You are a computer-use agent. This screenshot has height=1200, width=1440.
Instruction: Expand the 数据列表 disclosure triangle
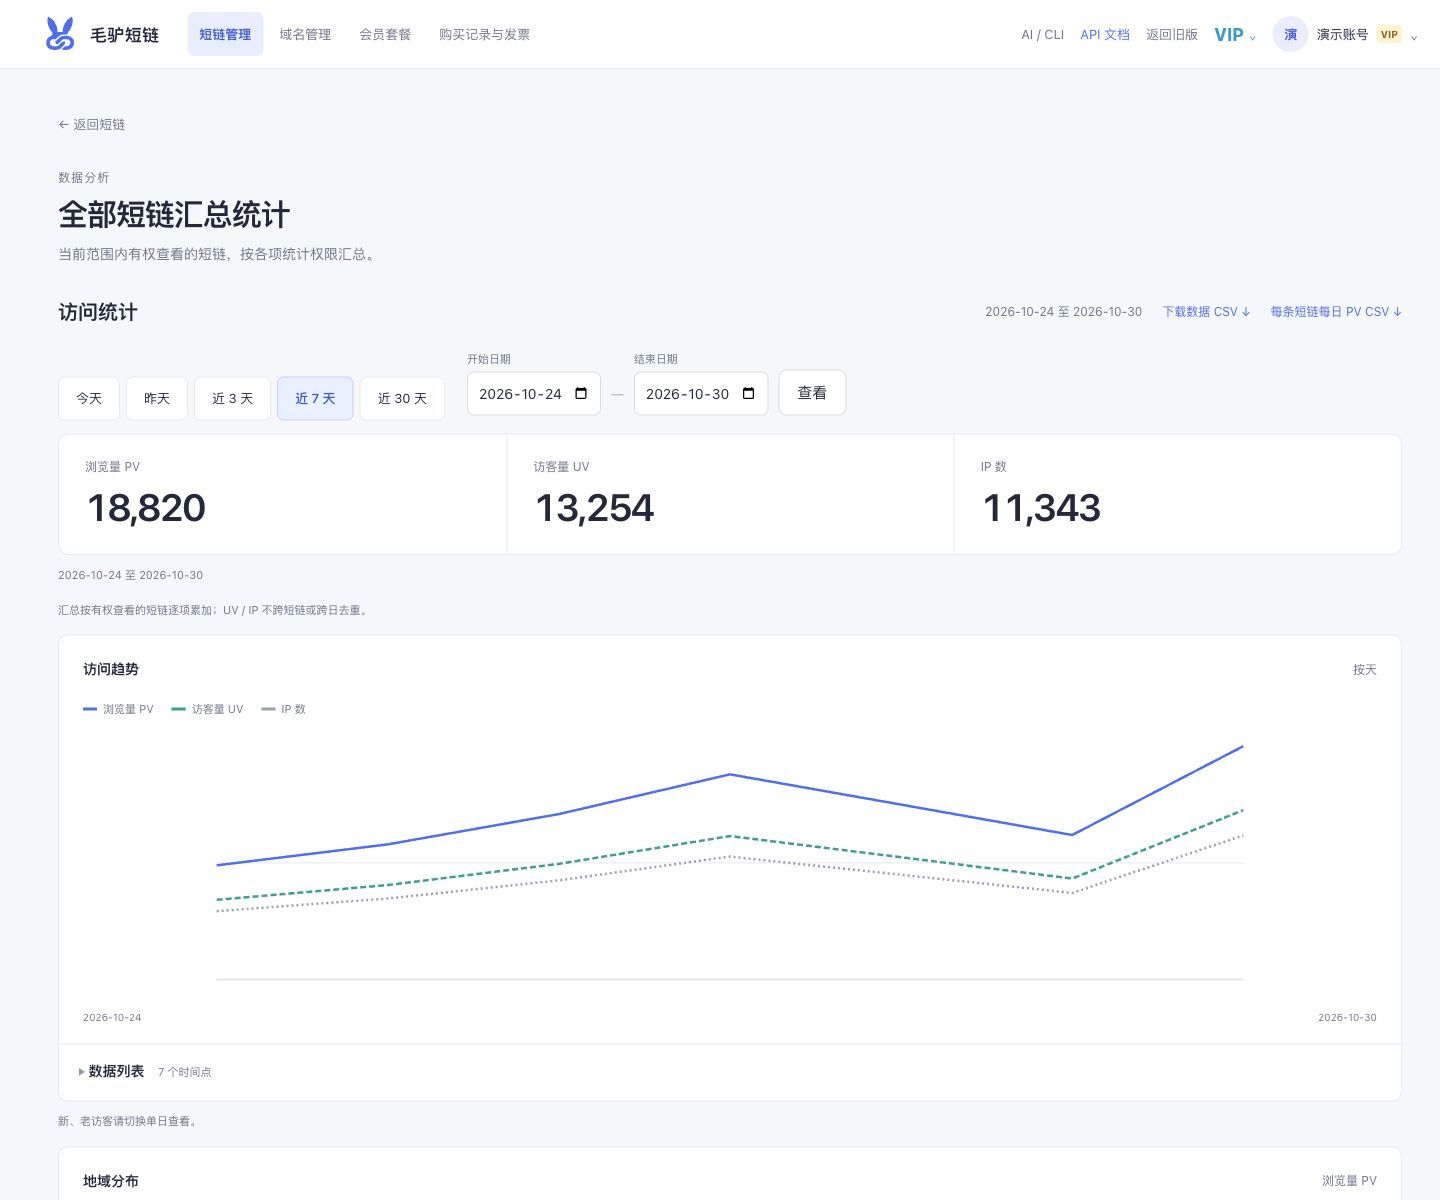pos(81,1072)
